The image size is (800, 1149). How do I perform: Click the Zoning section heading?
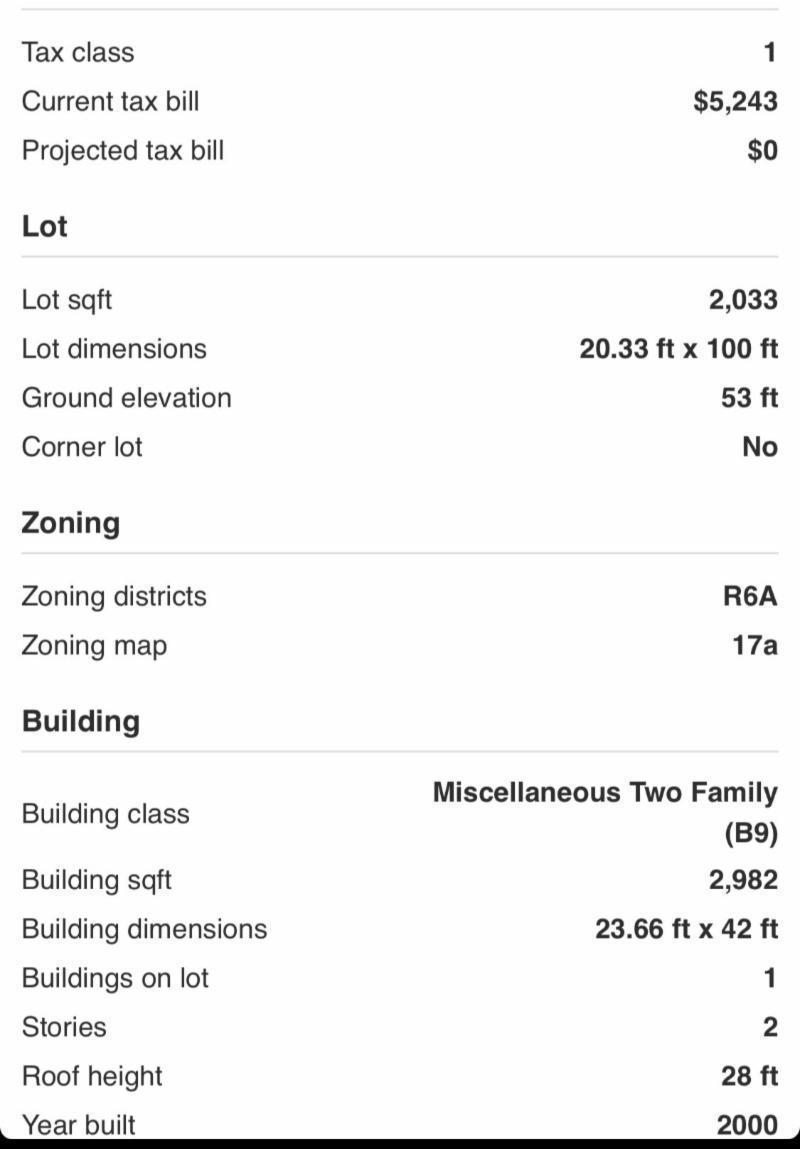point(70,523)
